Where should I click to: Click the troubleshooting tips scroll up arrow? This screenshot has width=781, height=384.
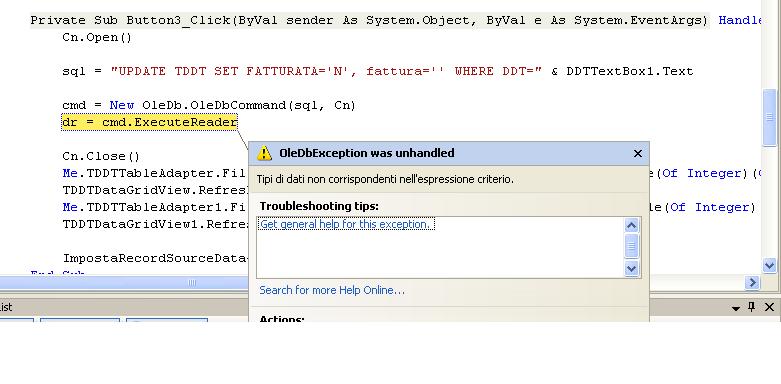point(631,225)
